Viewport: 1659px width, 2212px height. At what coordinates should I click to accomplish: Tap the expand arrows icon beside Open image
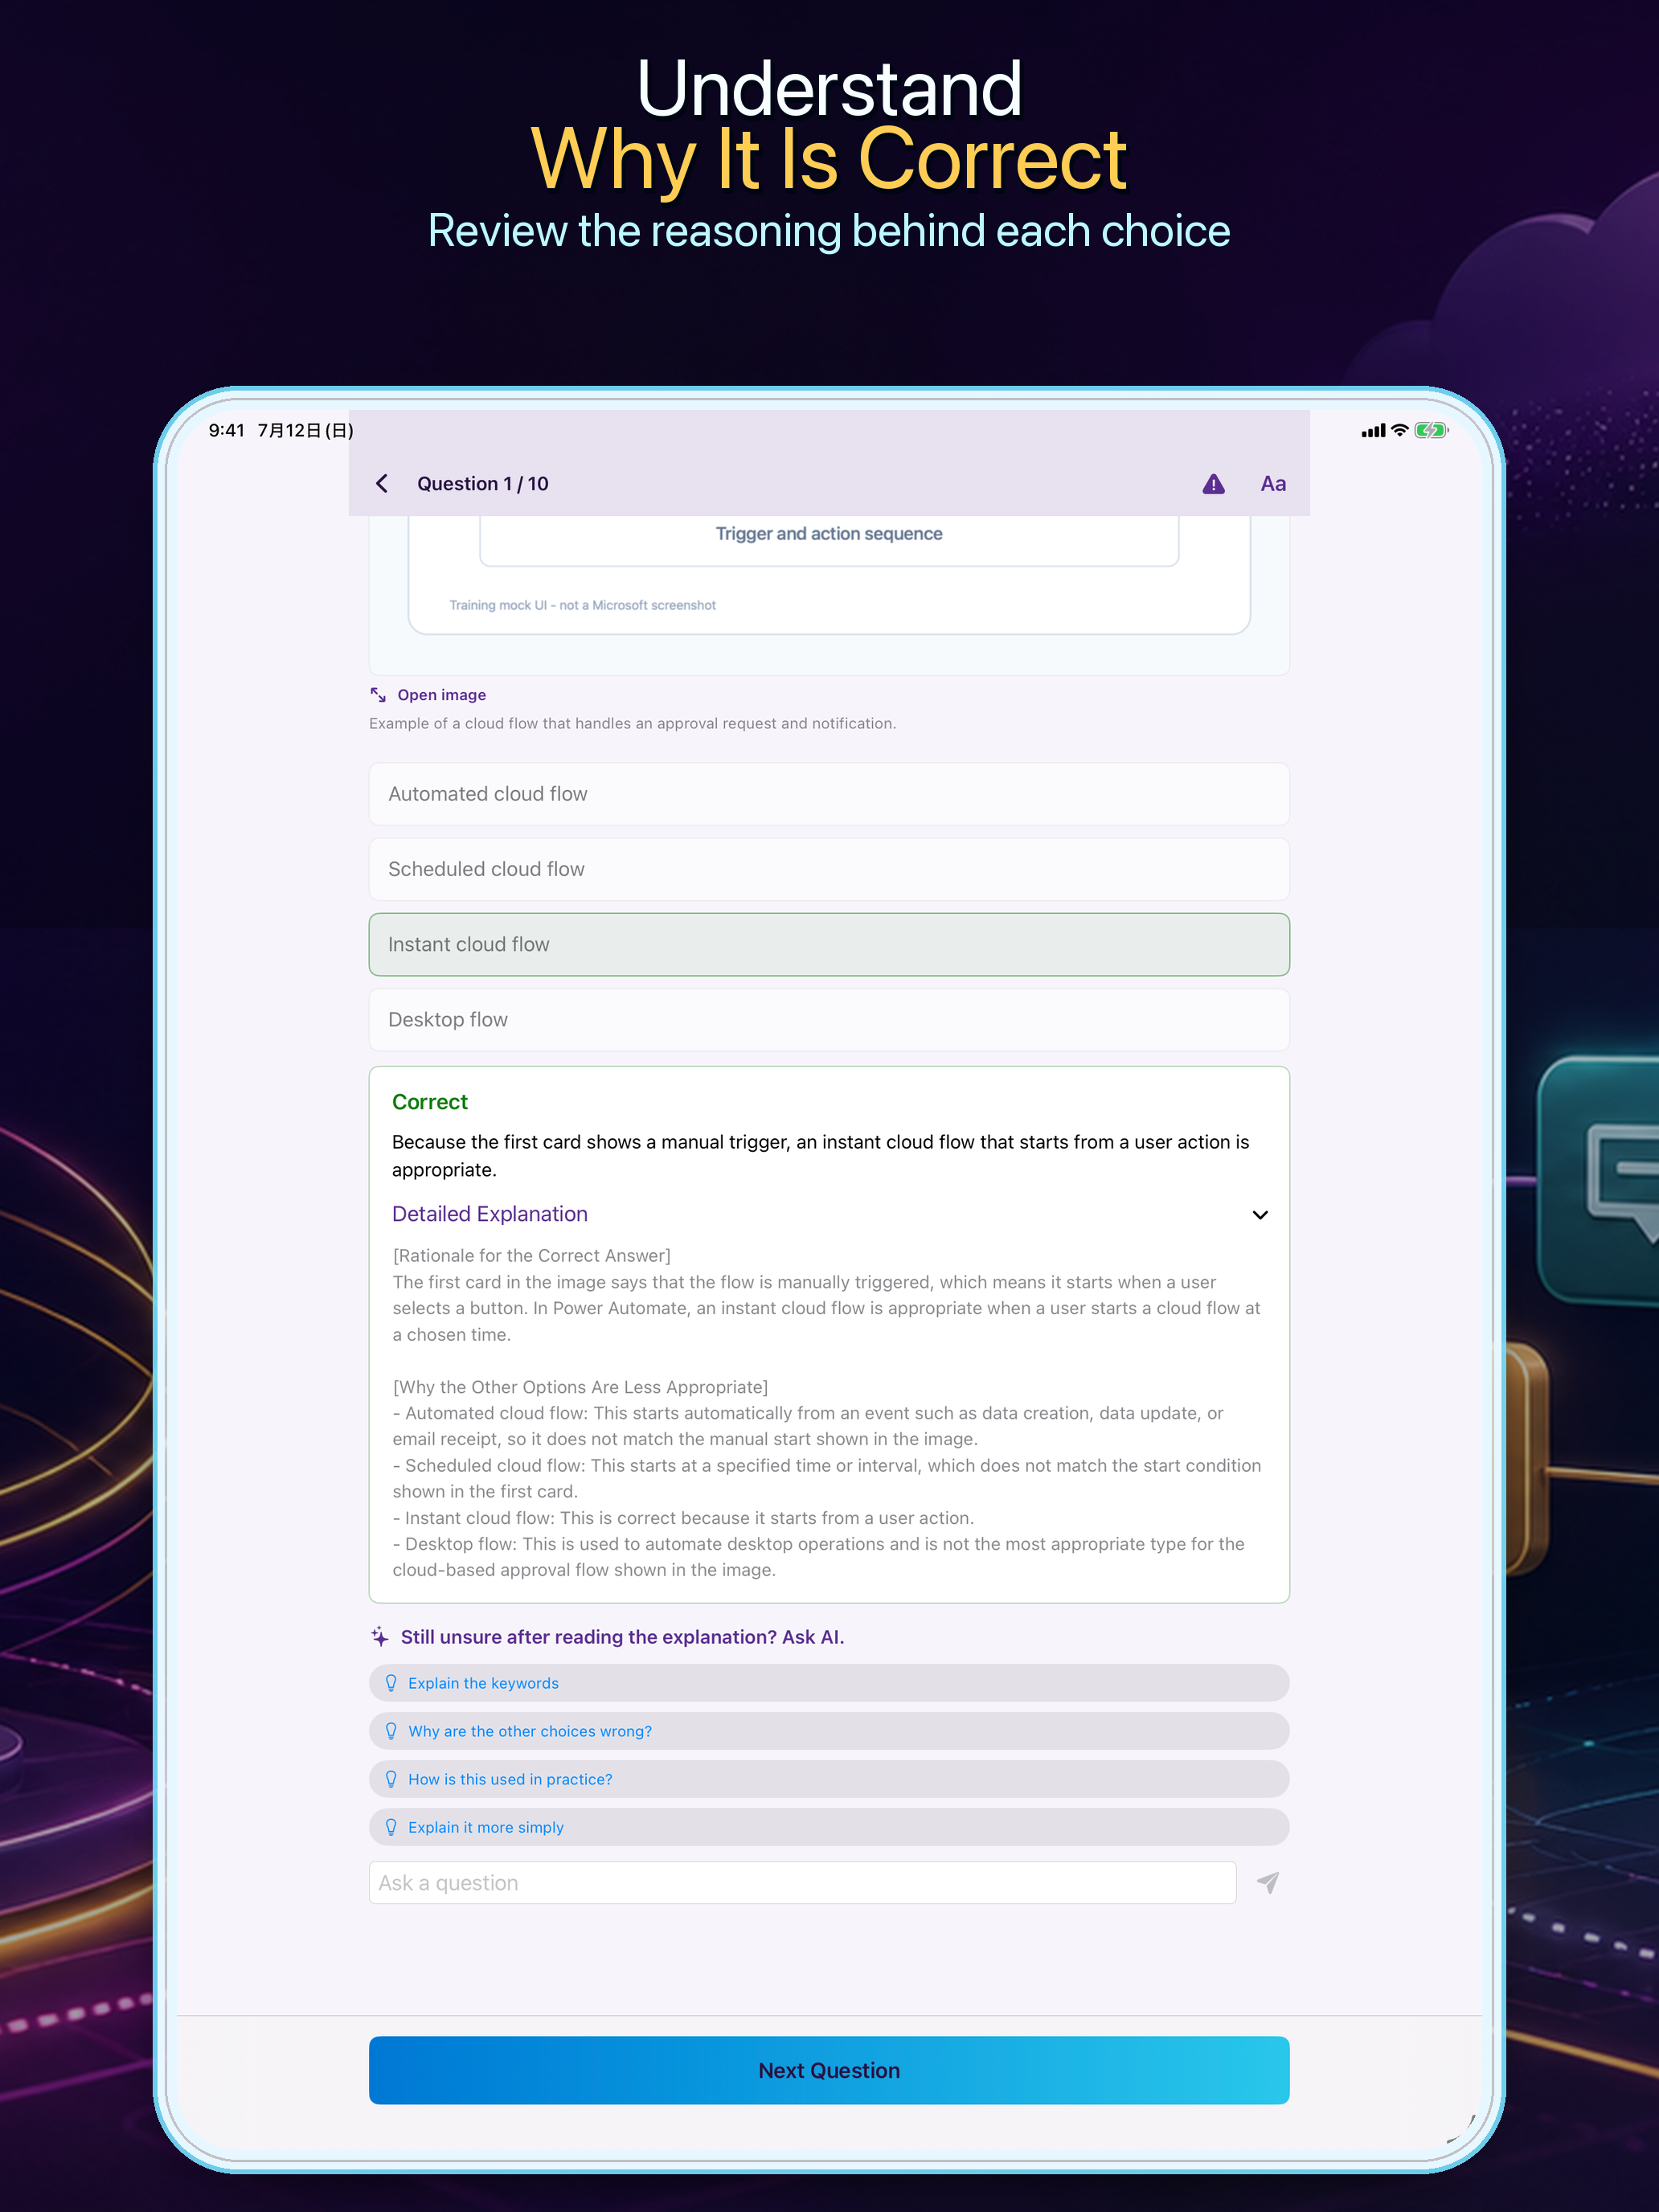pos(378,695)
